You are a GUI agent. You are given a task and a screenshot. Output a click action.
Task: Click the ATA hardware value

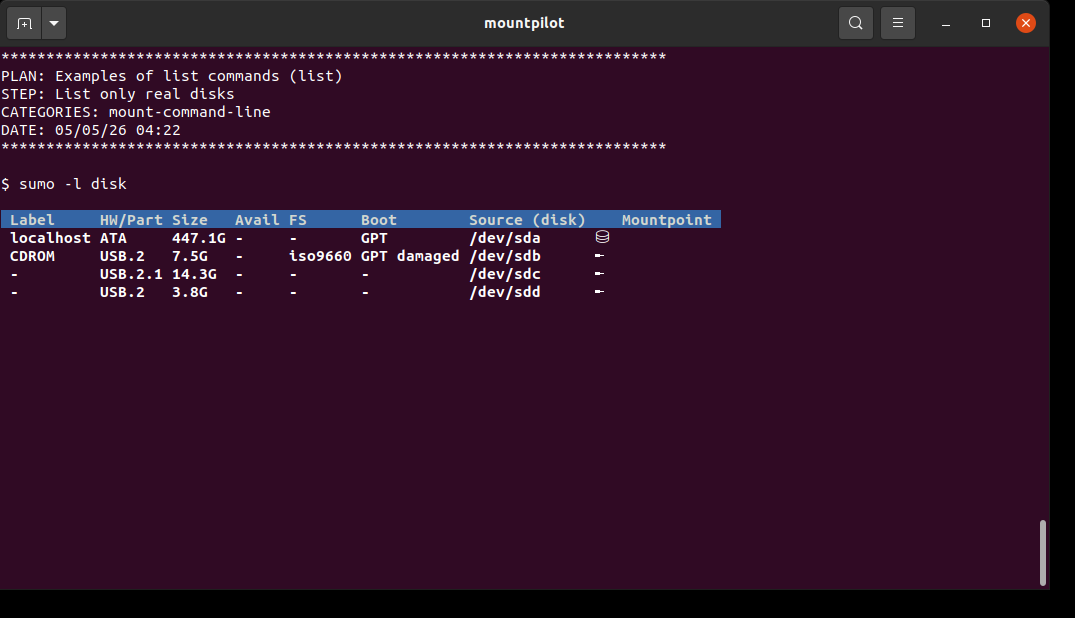[x=113, y=238]
